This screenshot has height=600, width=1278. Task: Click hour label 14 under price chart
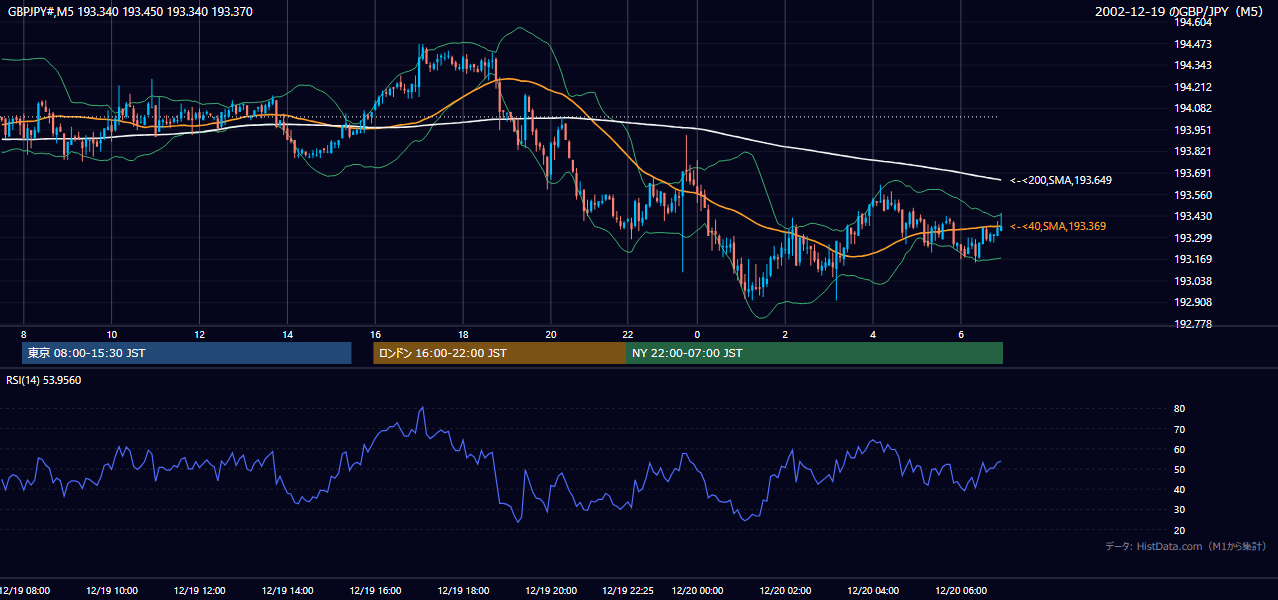[x=288, y=334]
